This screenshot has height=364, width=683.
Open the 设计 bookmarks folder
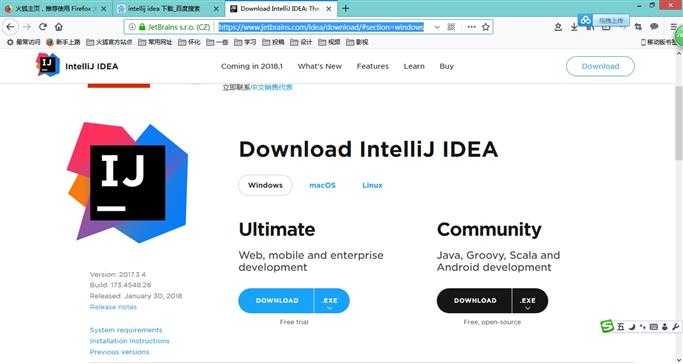coord(301,42)
